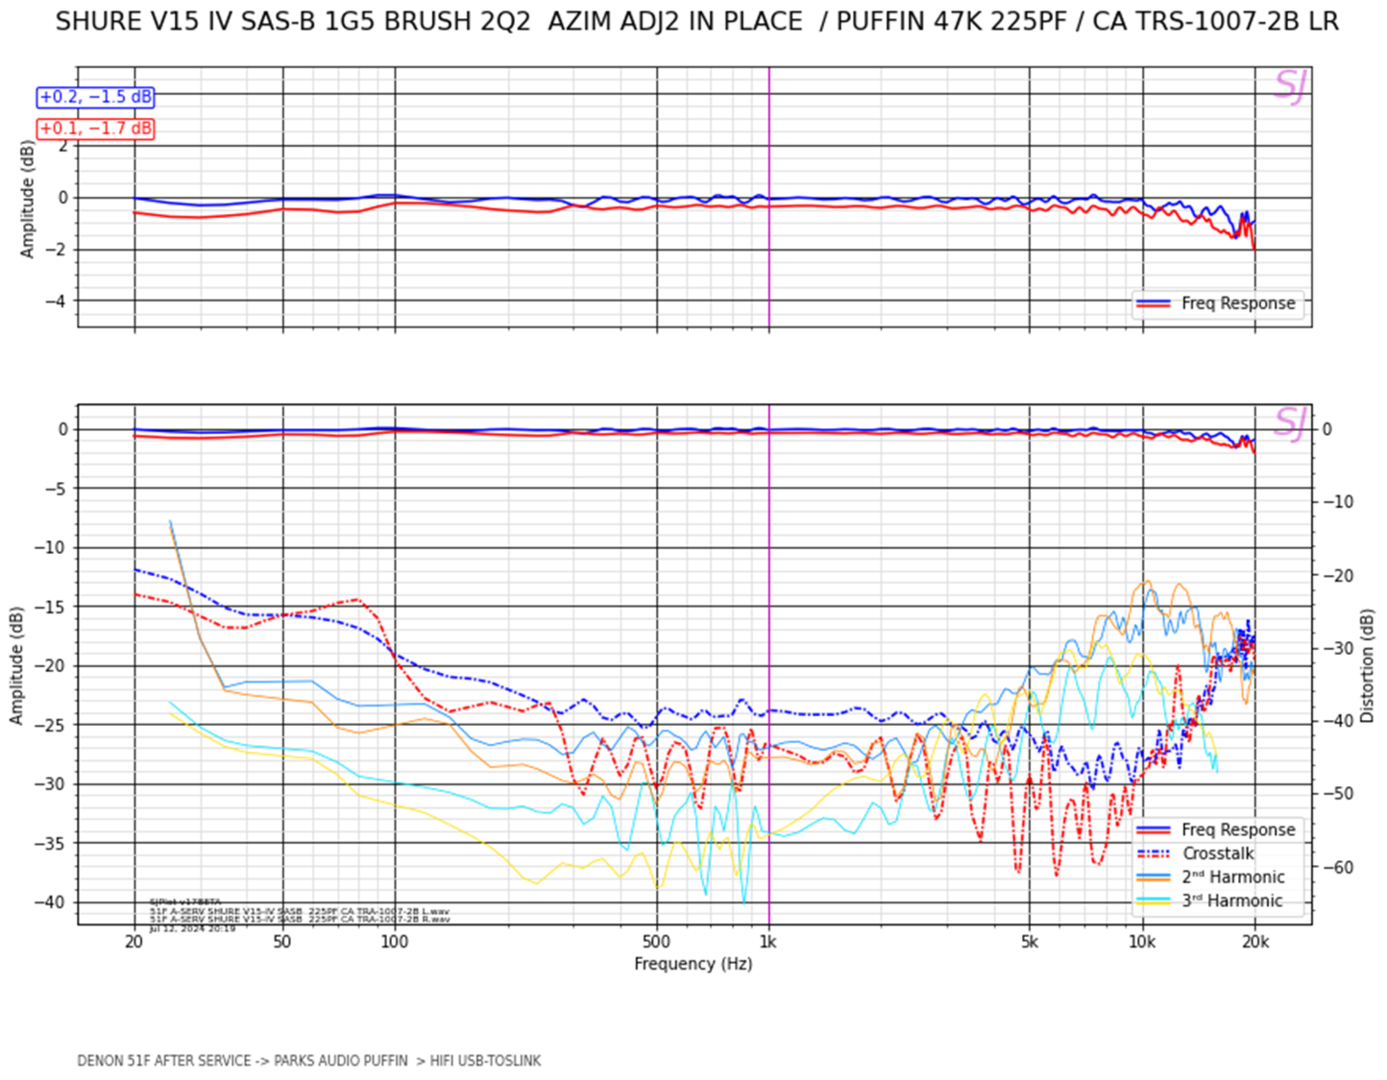The height and width of the screenshot is (1080, 1387).
Task: Click the small "R.wav" filename line
Action: pyautogui.click(x=299, y=919)
